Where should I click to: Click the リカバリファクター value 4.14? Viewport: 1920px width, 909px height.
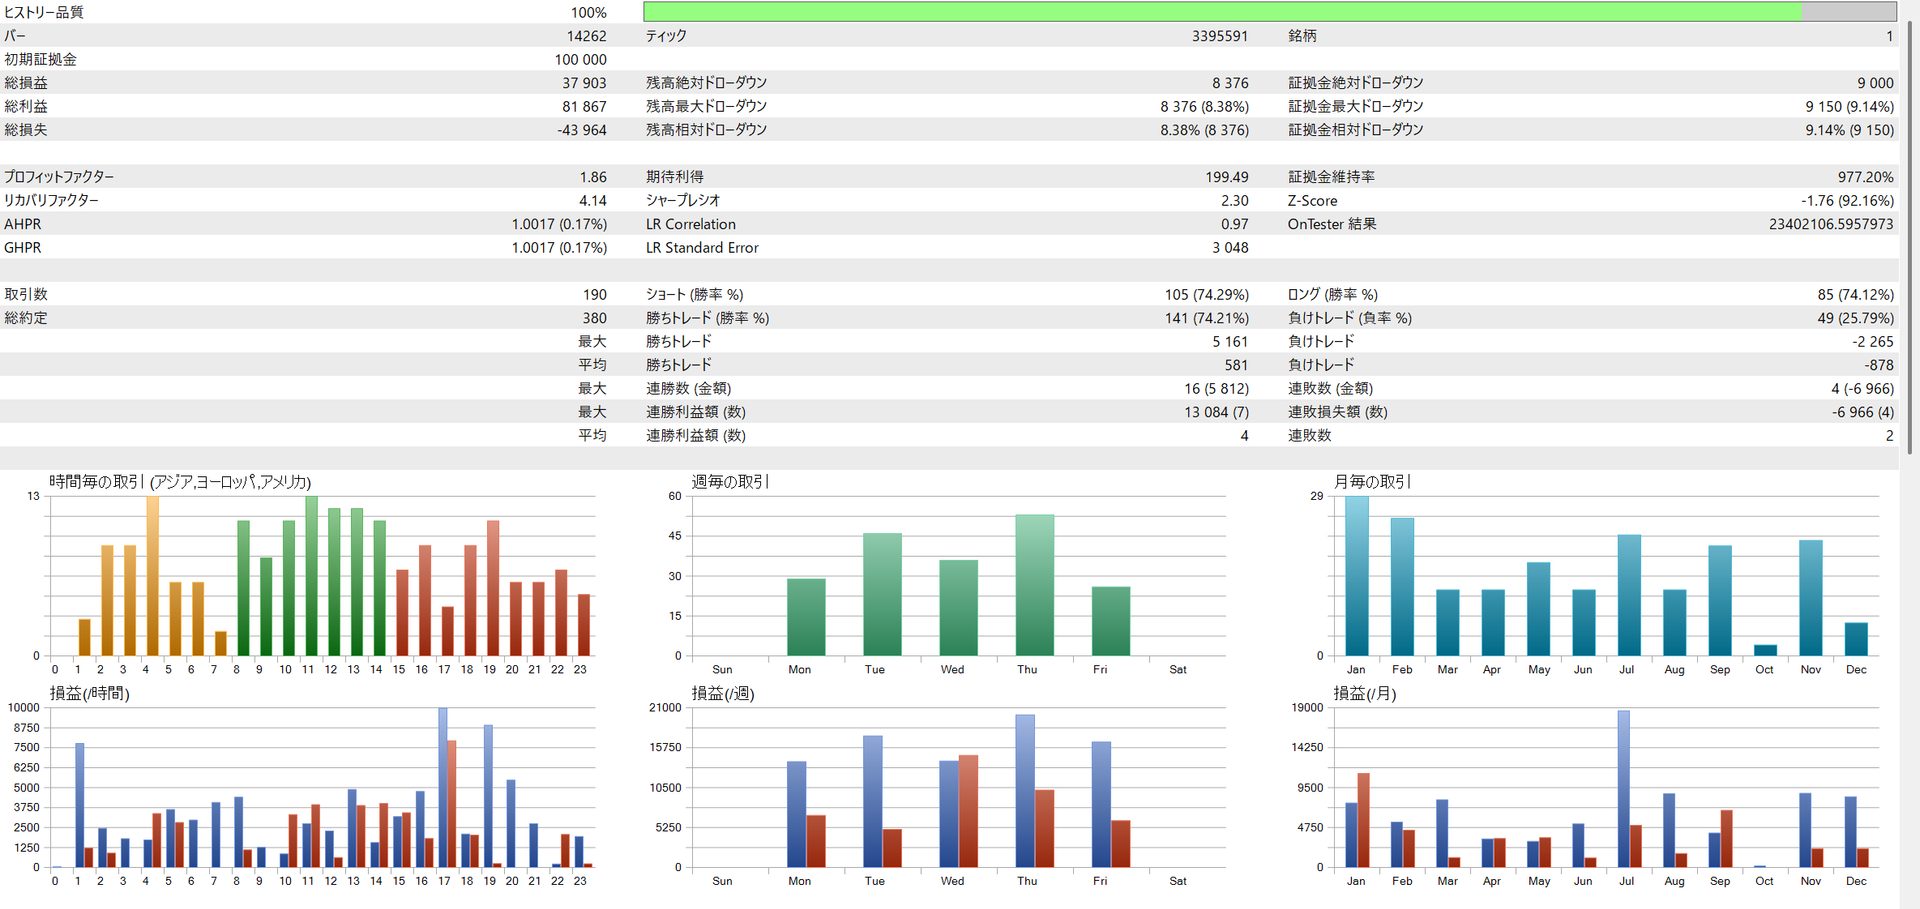593,201
